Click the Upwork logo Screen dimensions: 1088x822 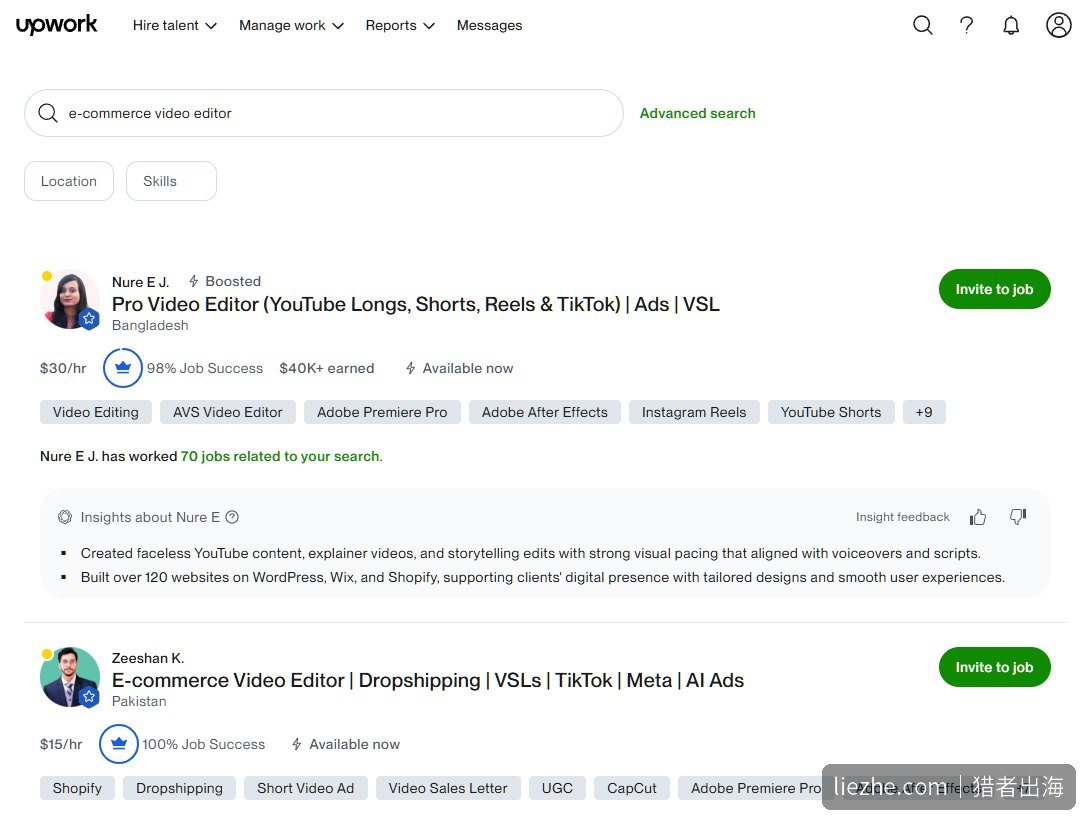tap(56, 25)
